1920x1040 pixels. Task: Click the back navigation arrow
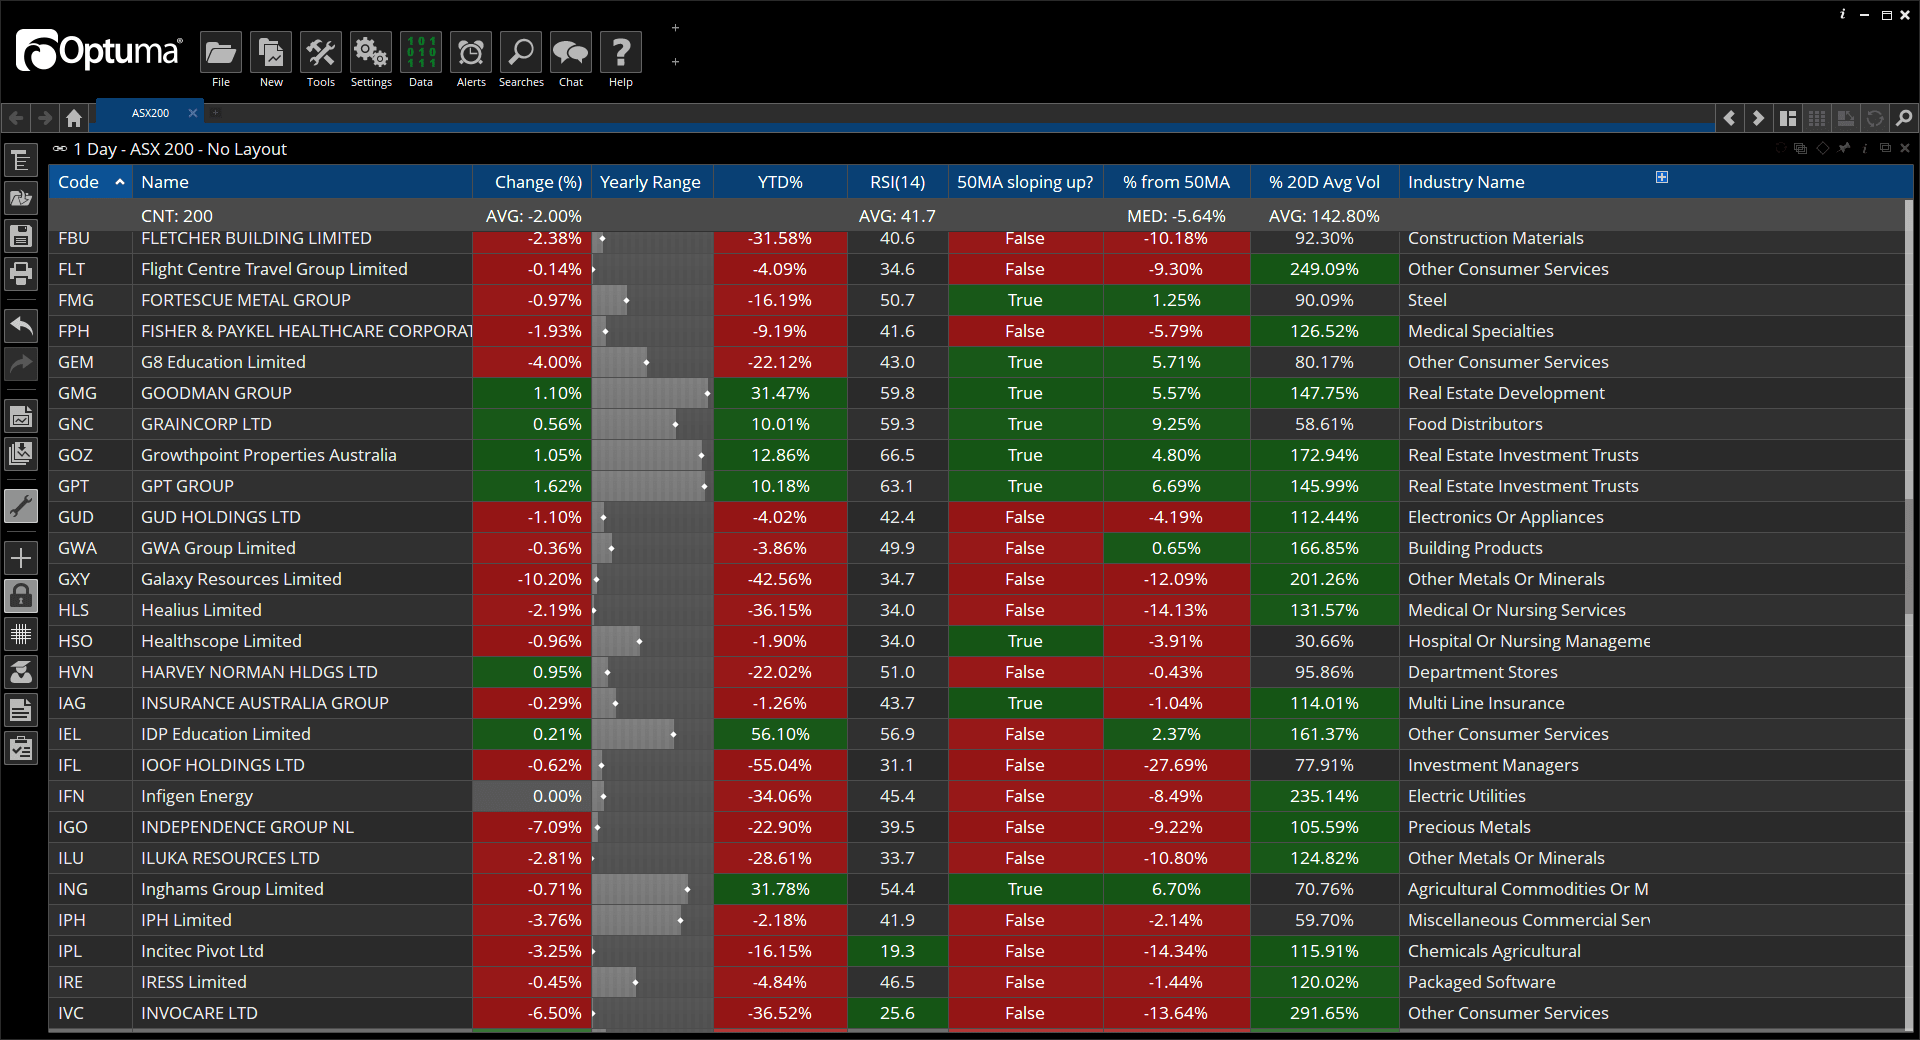click(16, 118)
